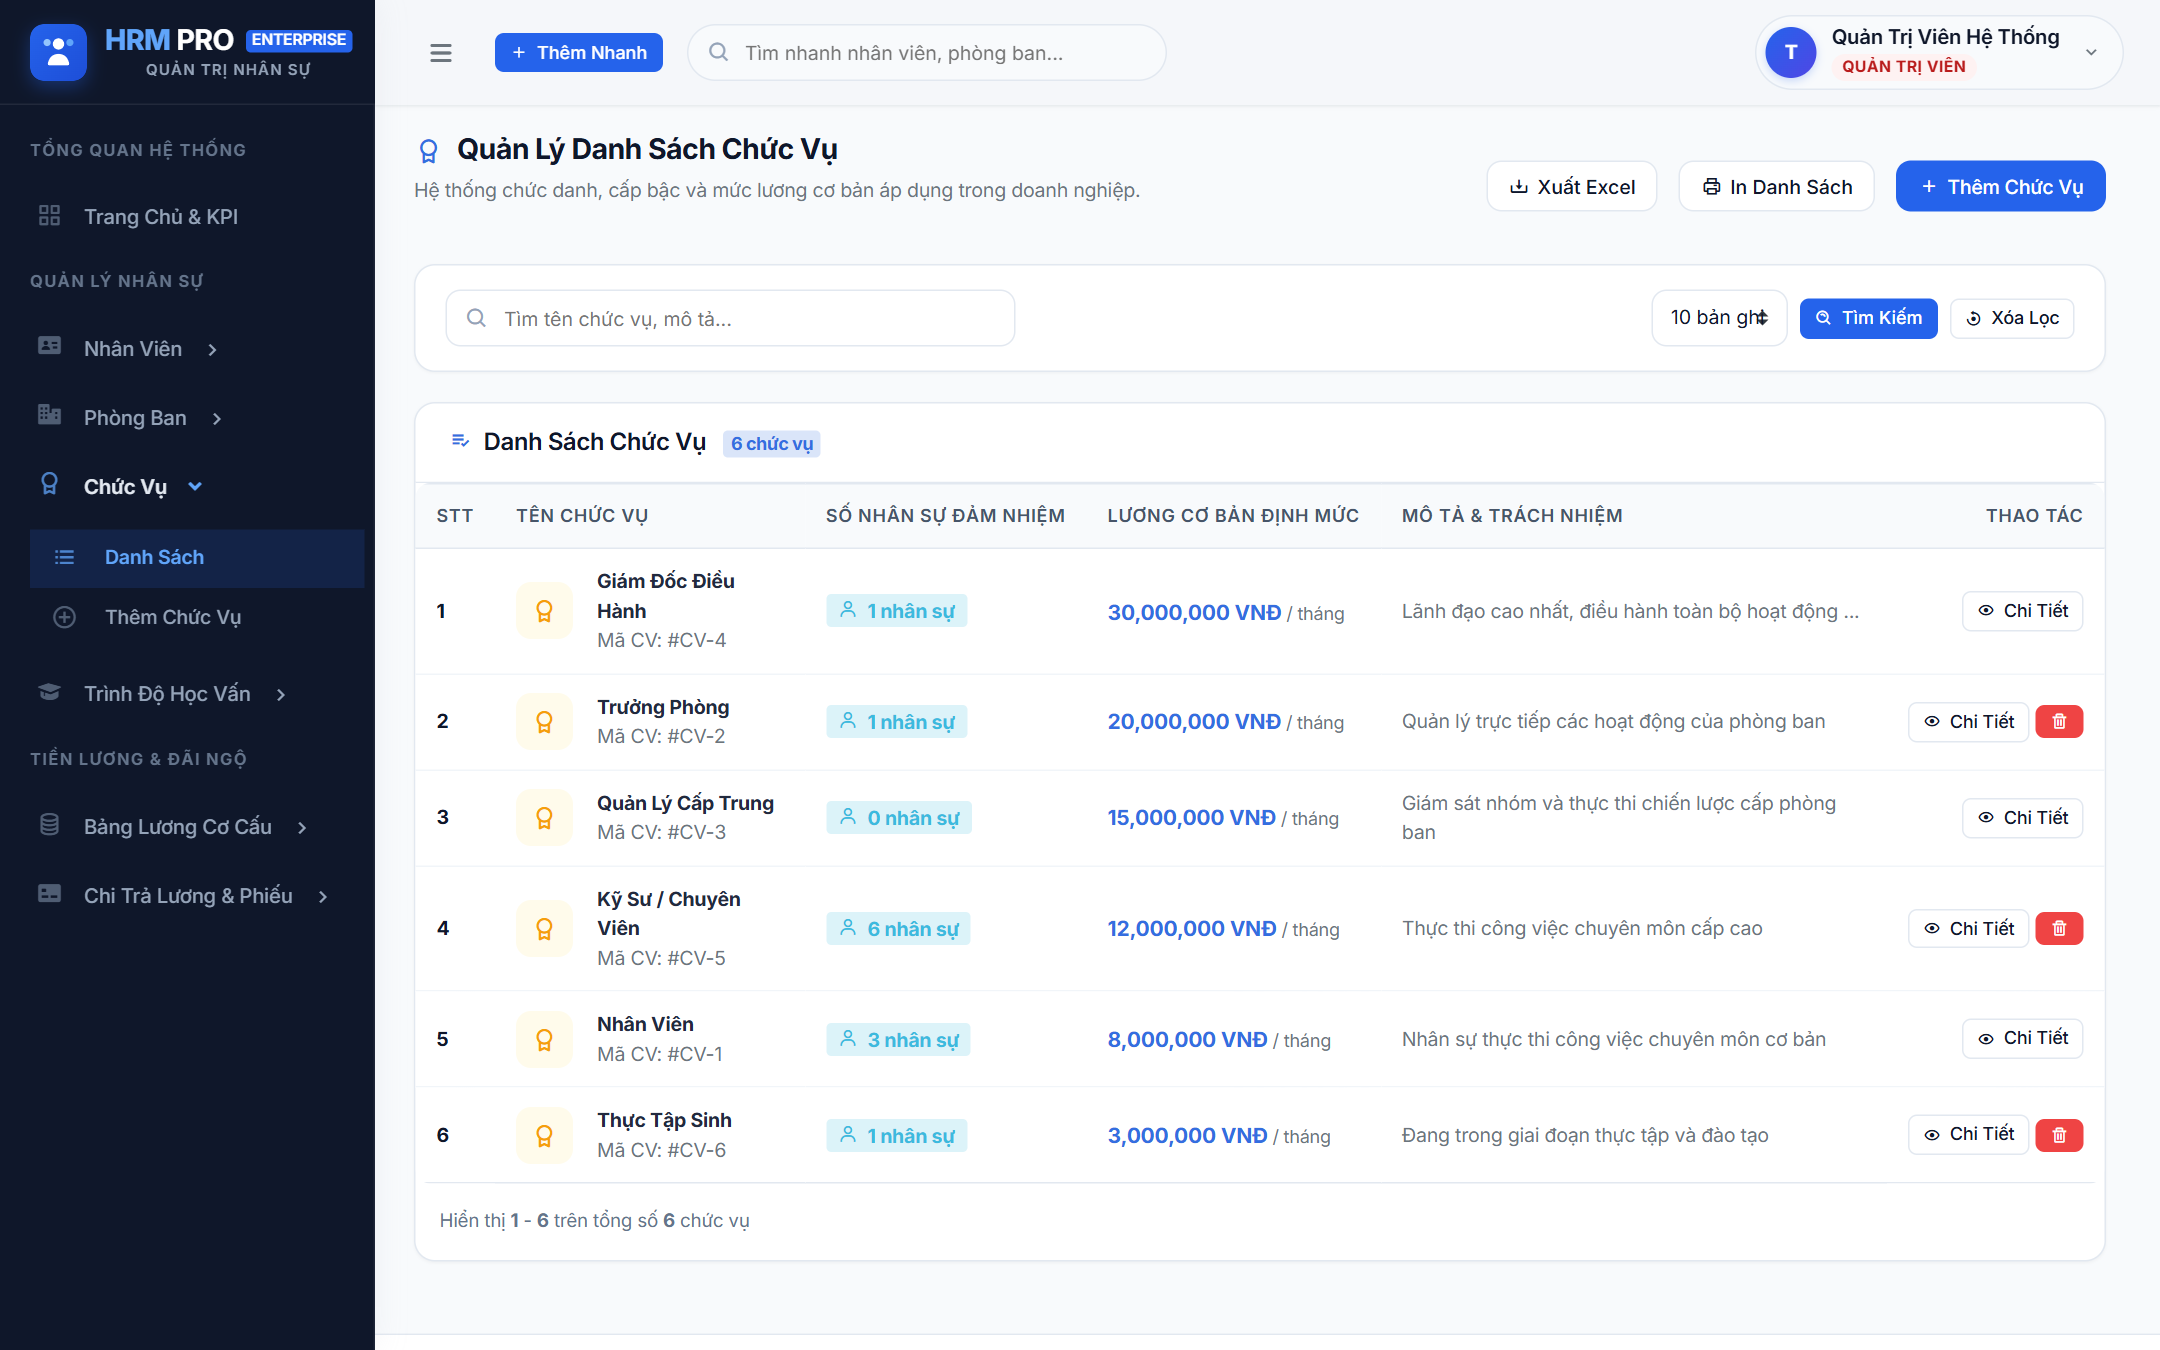2160x1350 pixels.
Task: Click Xuất Excel button
Action: point(1572,187)
